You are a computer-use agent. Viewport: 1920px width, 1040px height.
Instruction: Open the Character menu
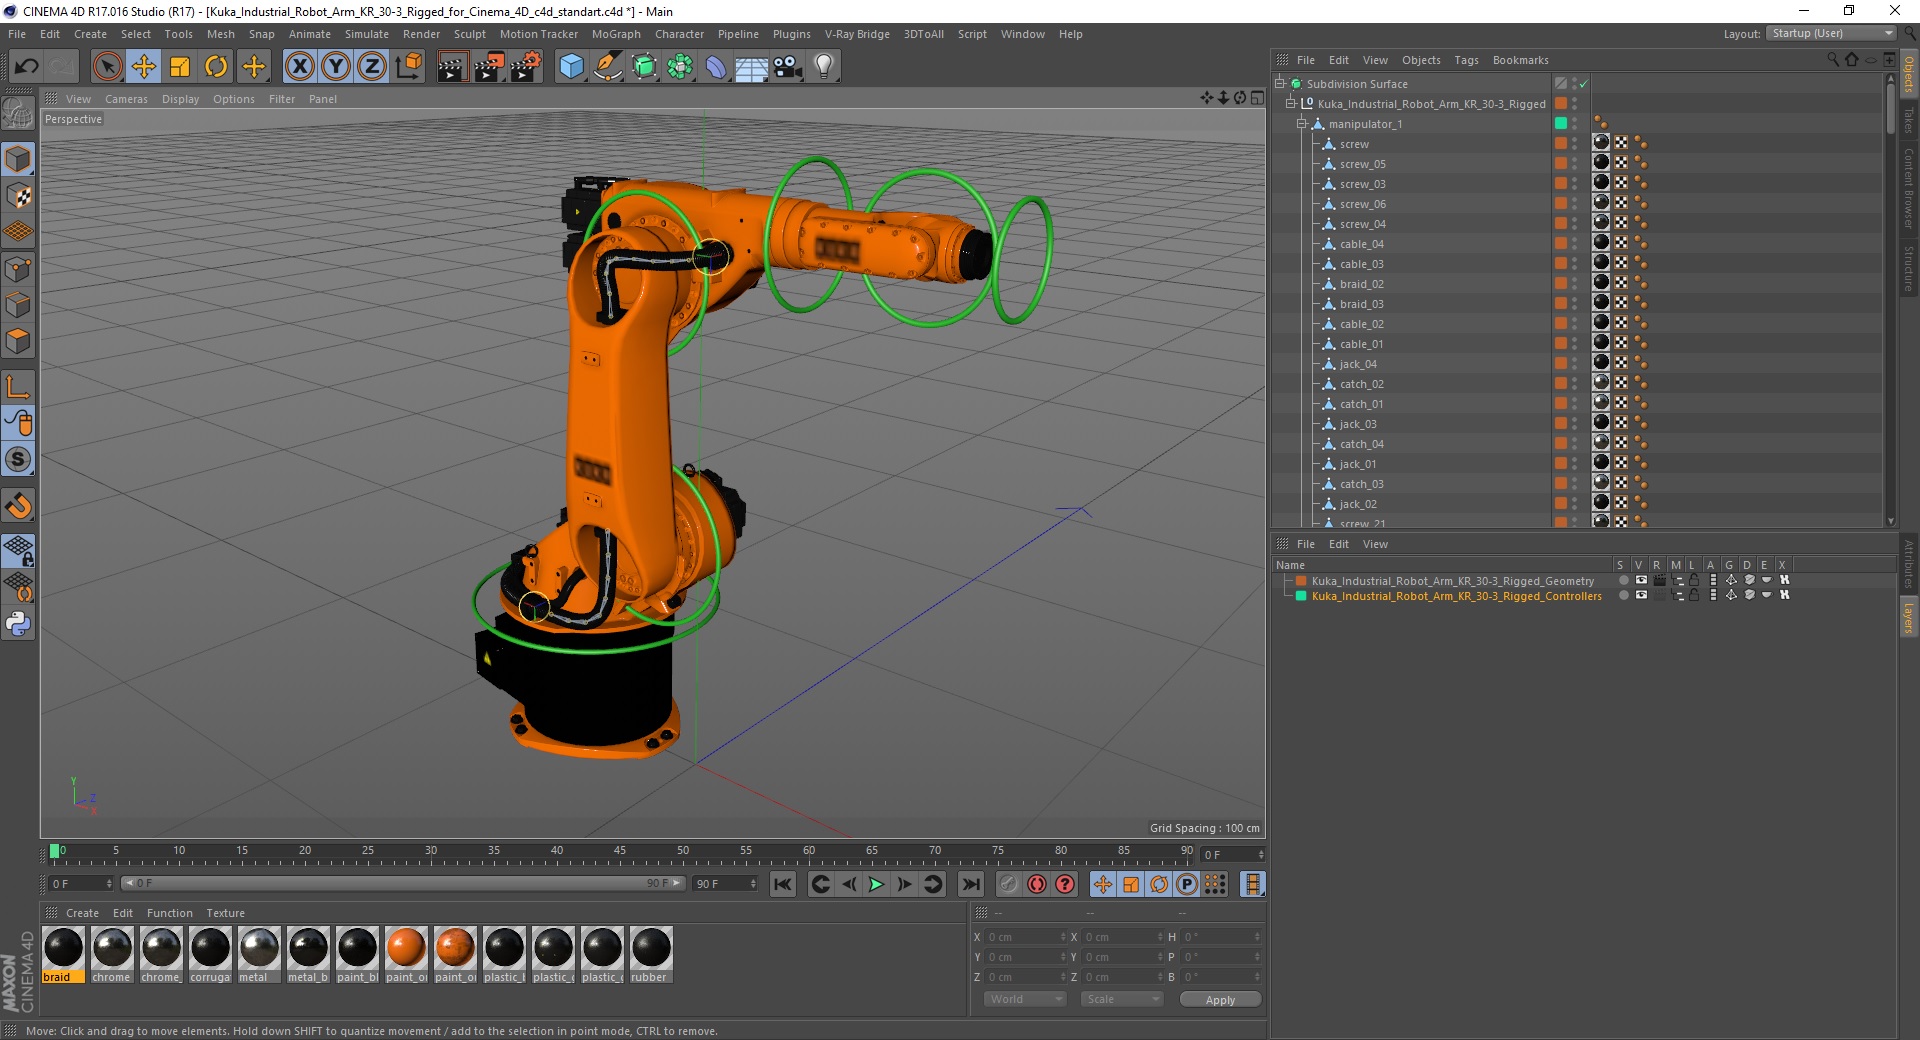coord(679,34)
